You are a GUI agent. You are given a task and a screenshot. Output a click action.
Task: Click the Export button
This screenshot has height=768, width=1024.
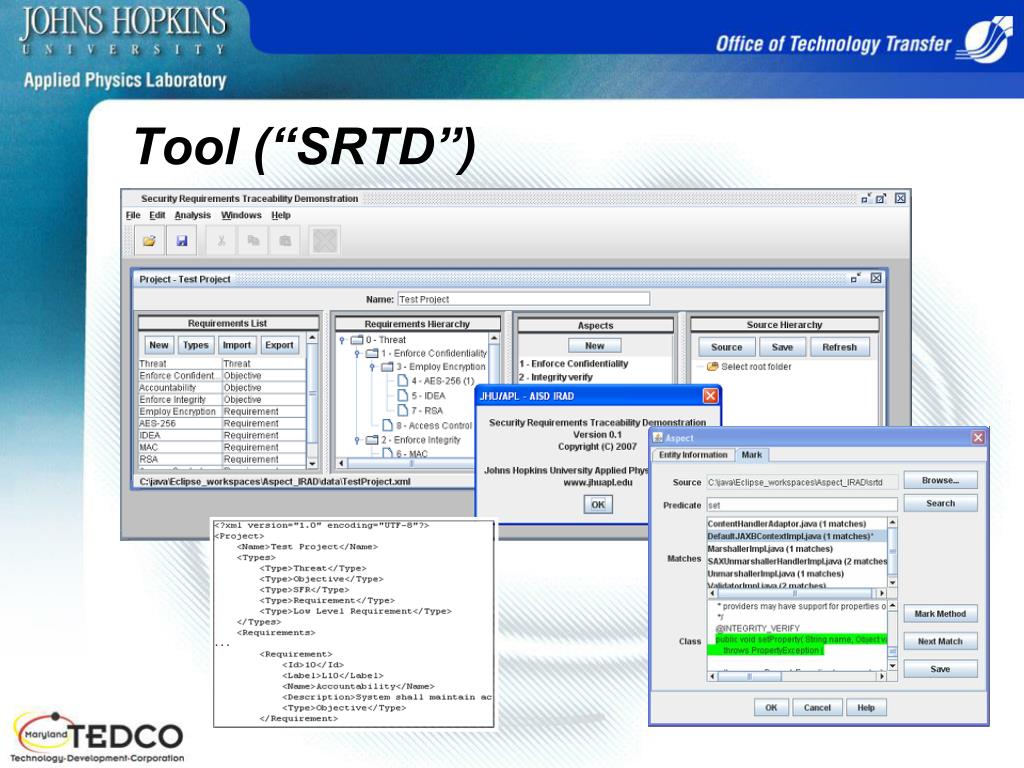(279, 345)
